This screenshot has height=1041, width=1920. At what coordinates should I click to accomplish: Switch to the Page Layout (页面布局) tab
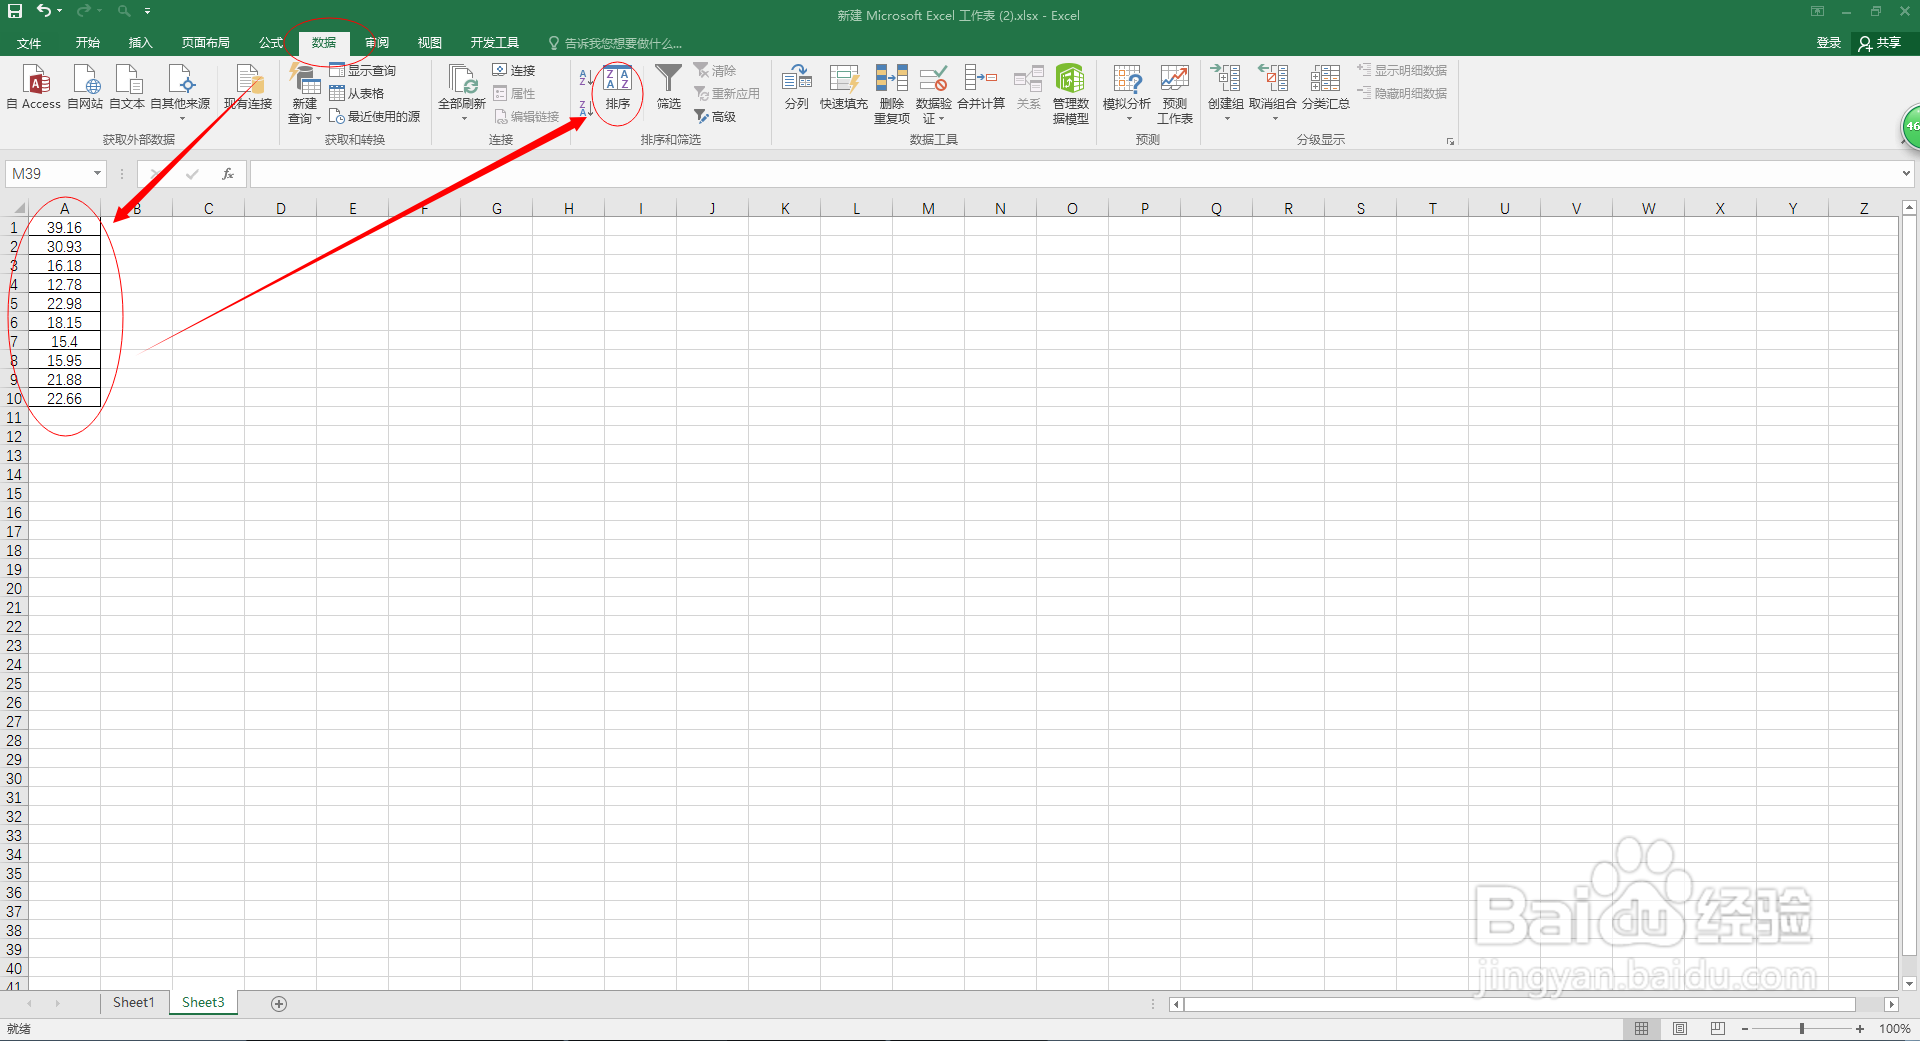coord(206,43)
